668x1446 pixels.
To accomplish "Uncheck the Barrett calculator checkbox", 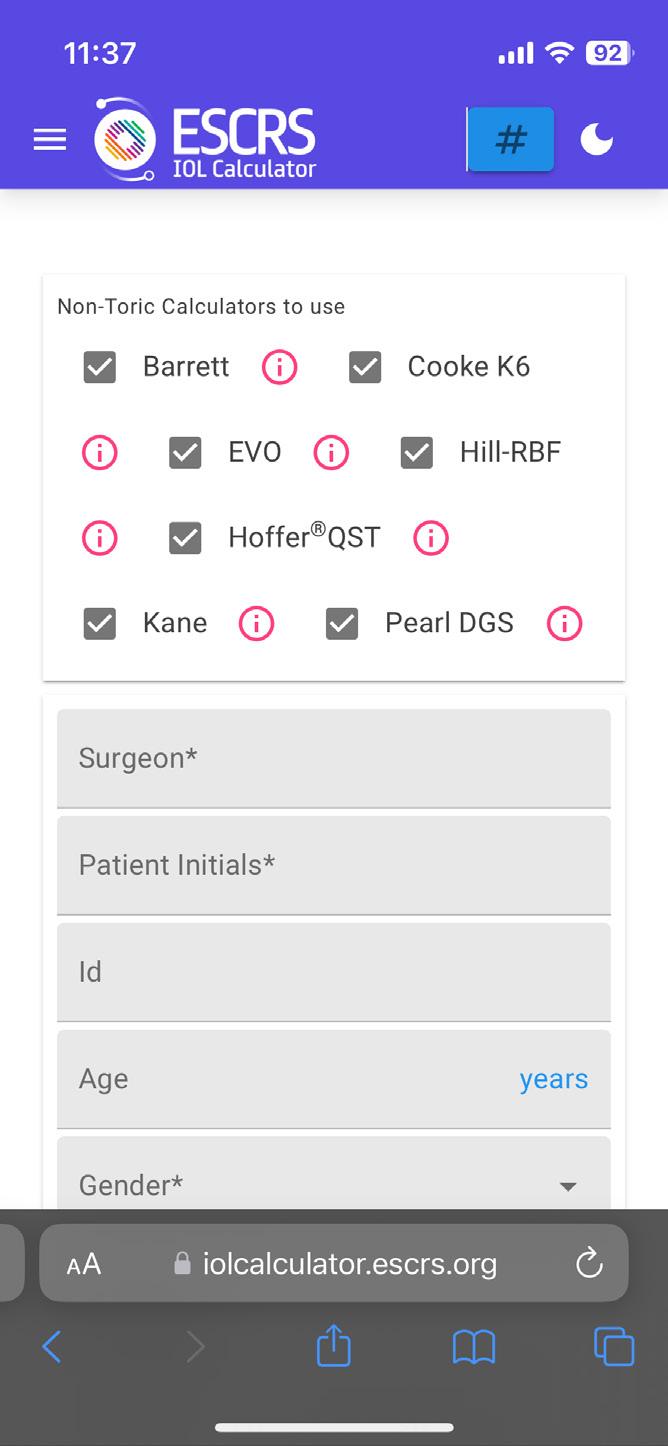I will (100, 368).
